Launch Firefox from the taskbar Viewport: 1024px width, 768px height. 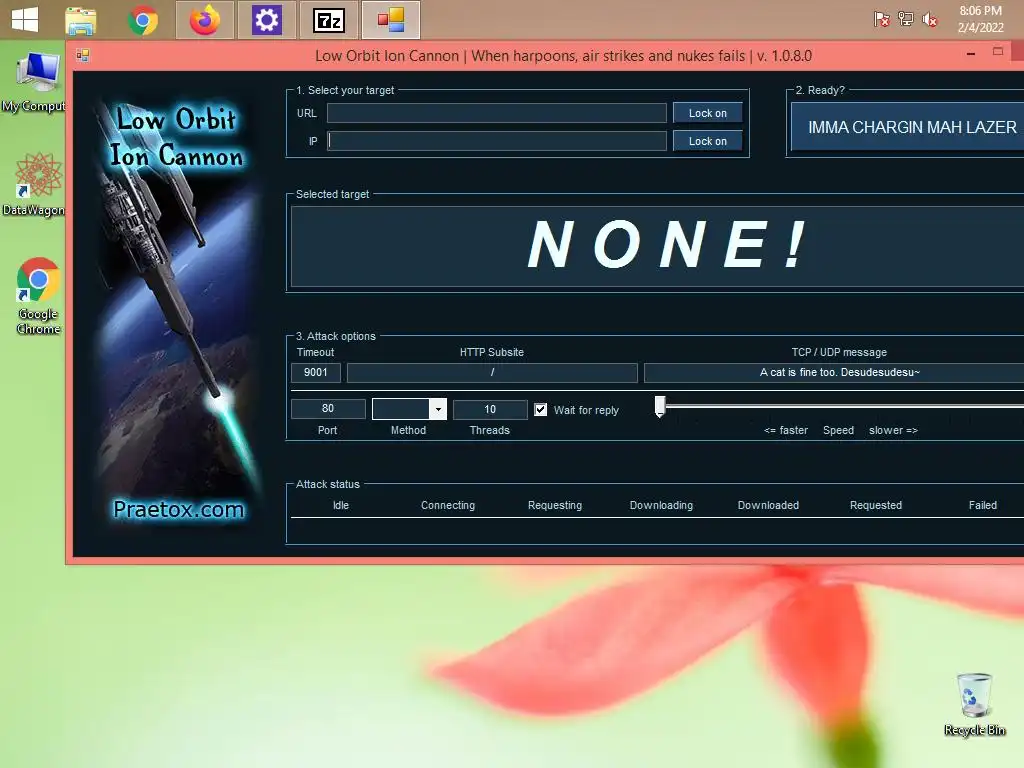[x=205, y=20]
